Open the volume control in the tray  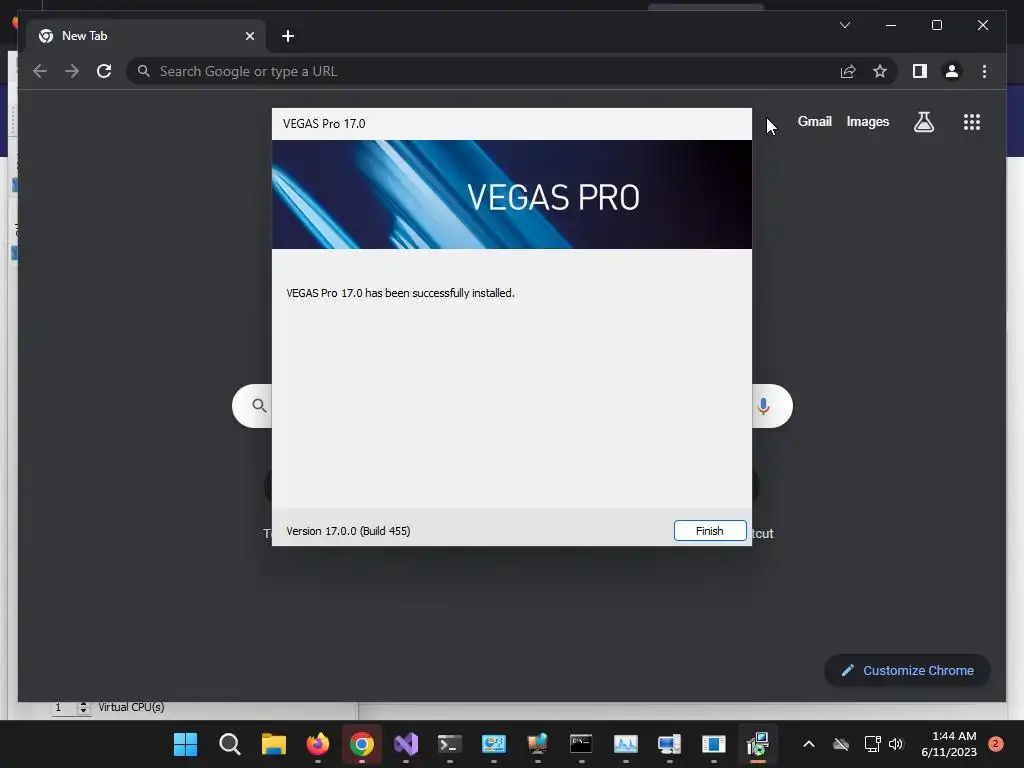tap(896, 744)
